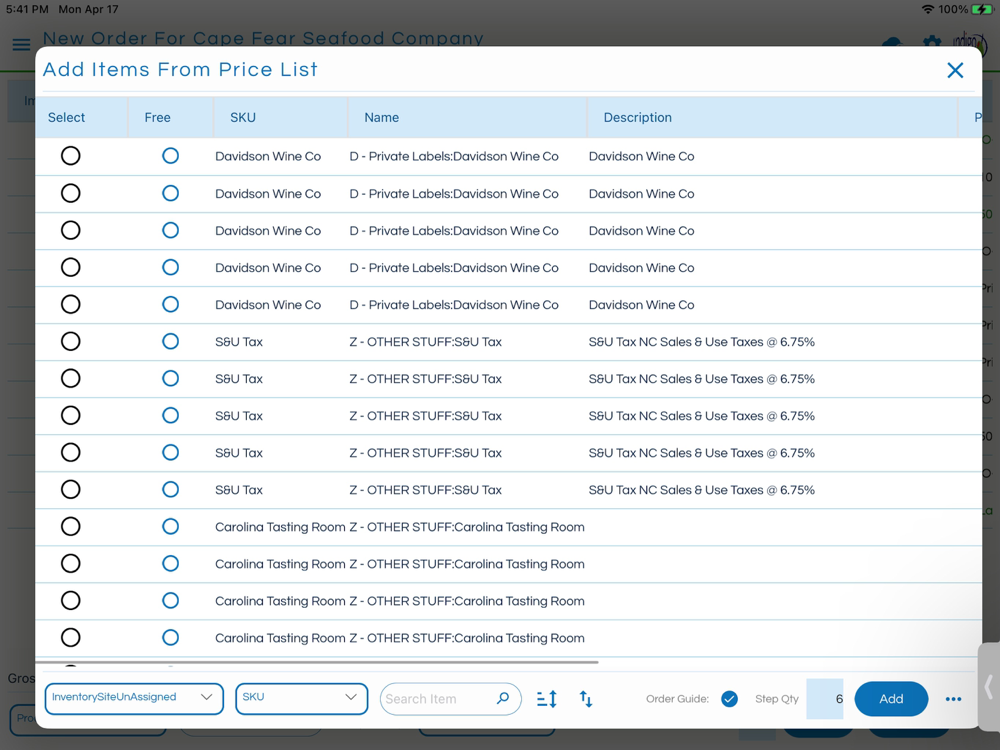Mark first Davidson Wine Co row as Free
The image size is (1000, 750).
pyautogui.click(x=170, y=156)
